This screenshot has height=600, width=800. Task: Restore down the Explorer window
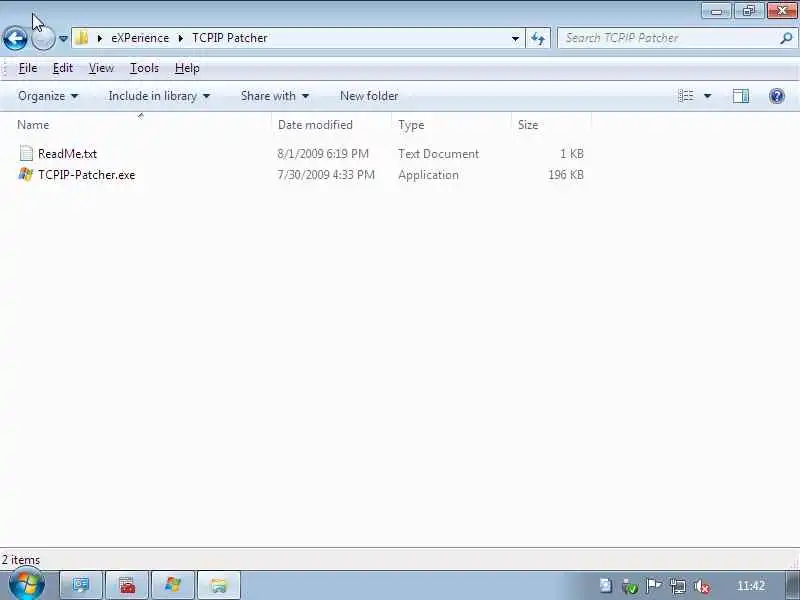pos(748,11)
